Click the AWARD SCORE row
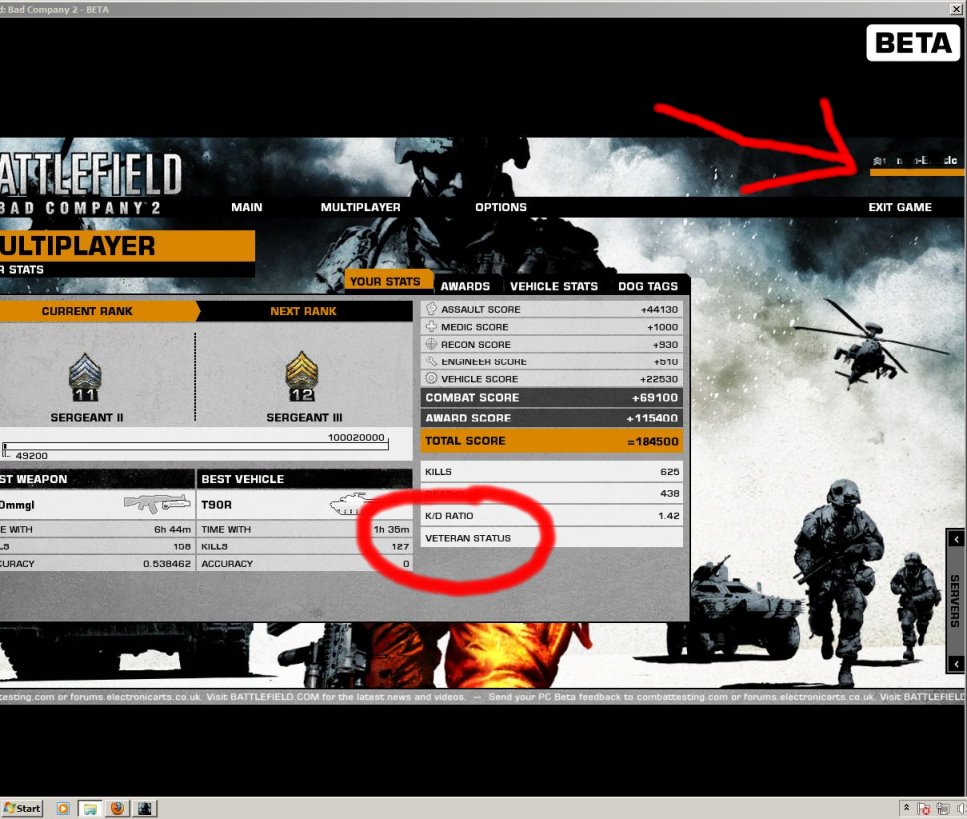 tap(552, 418)
